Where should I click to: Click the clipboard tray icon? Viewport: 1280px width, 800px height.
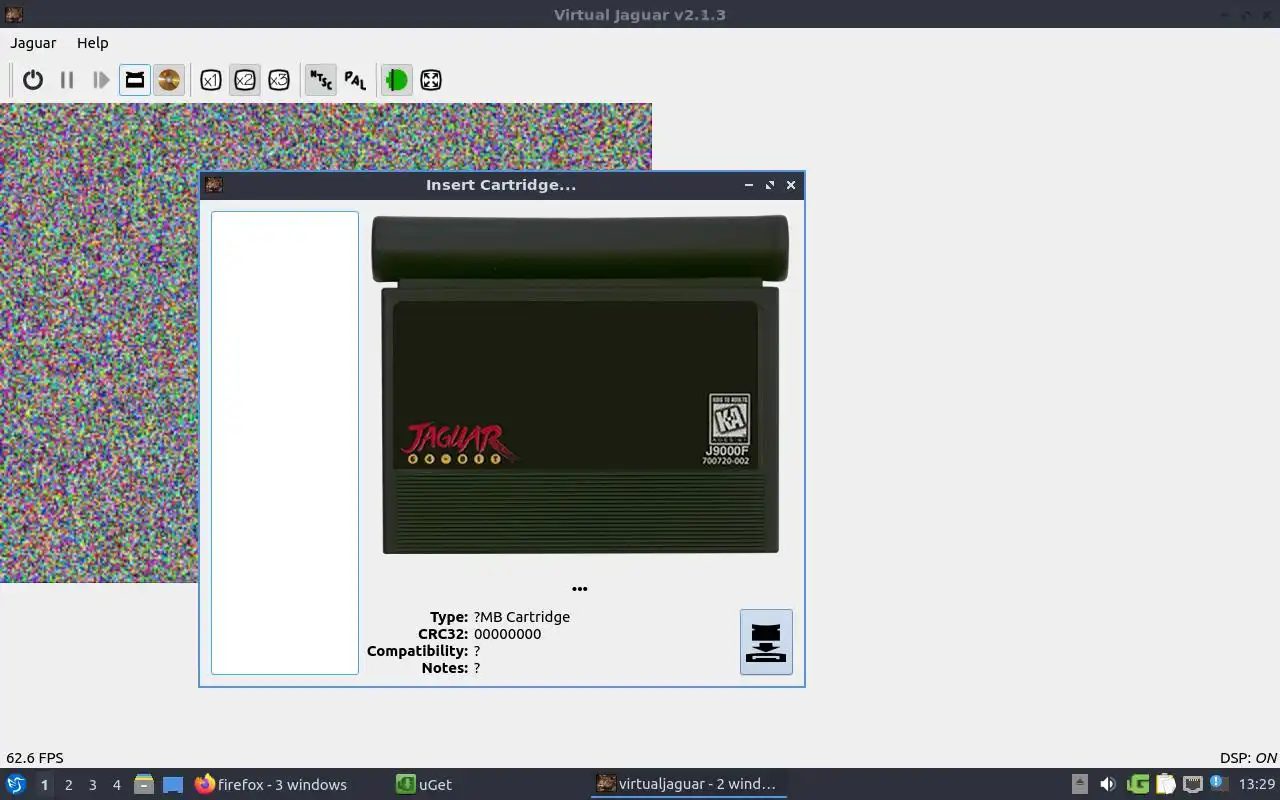coord(1165,784)
